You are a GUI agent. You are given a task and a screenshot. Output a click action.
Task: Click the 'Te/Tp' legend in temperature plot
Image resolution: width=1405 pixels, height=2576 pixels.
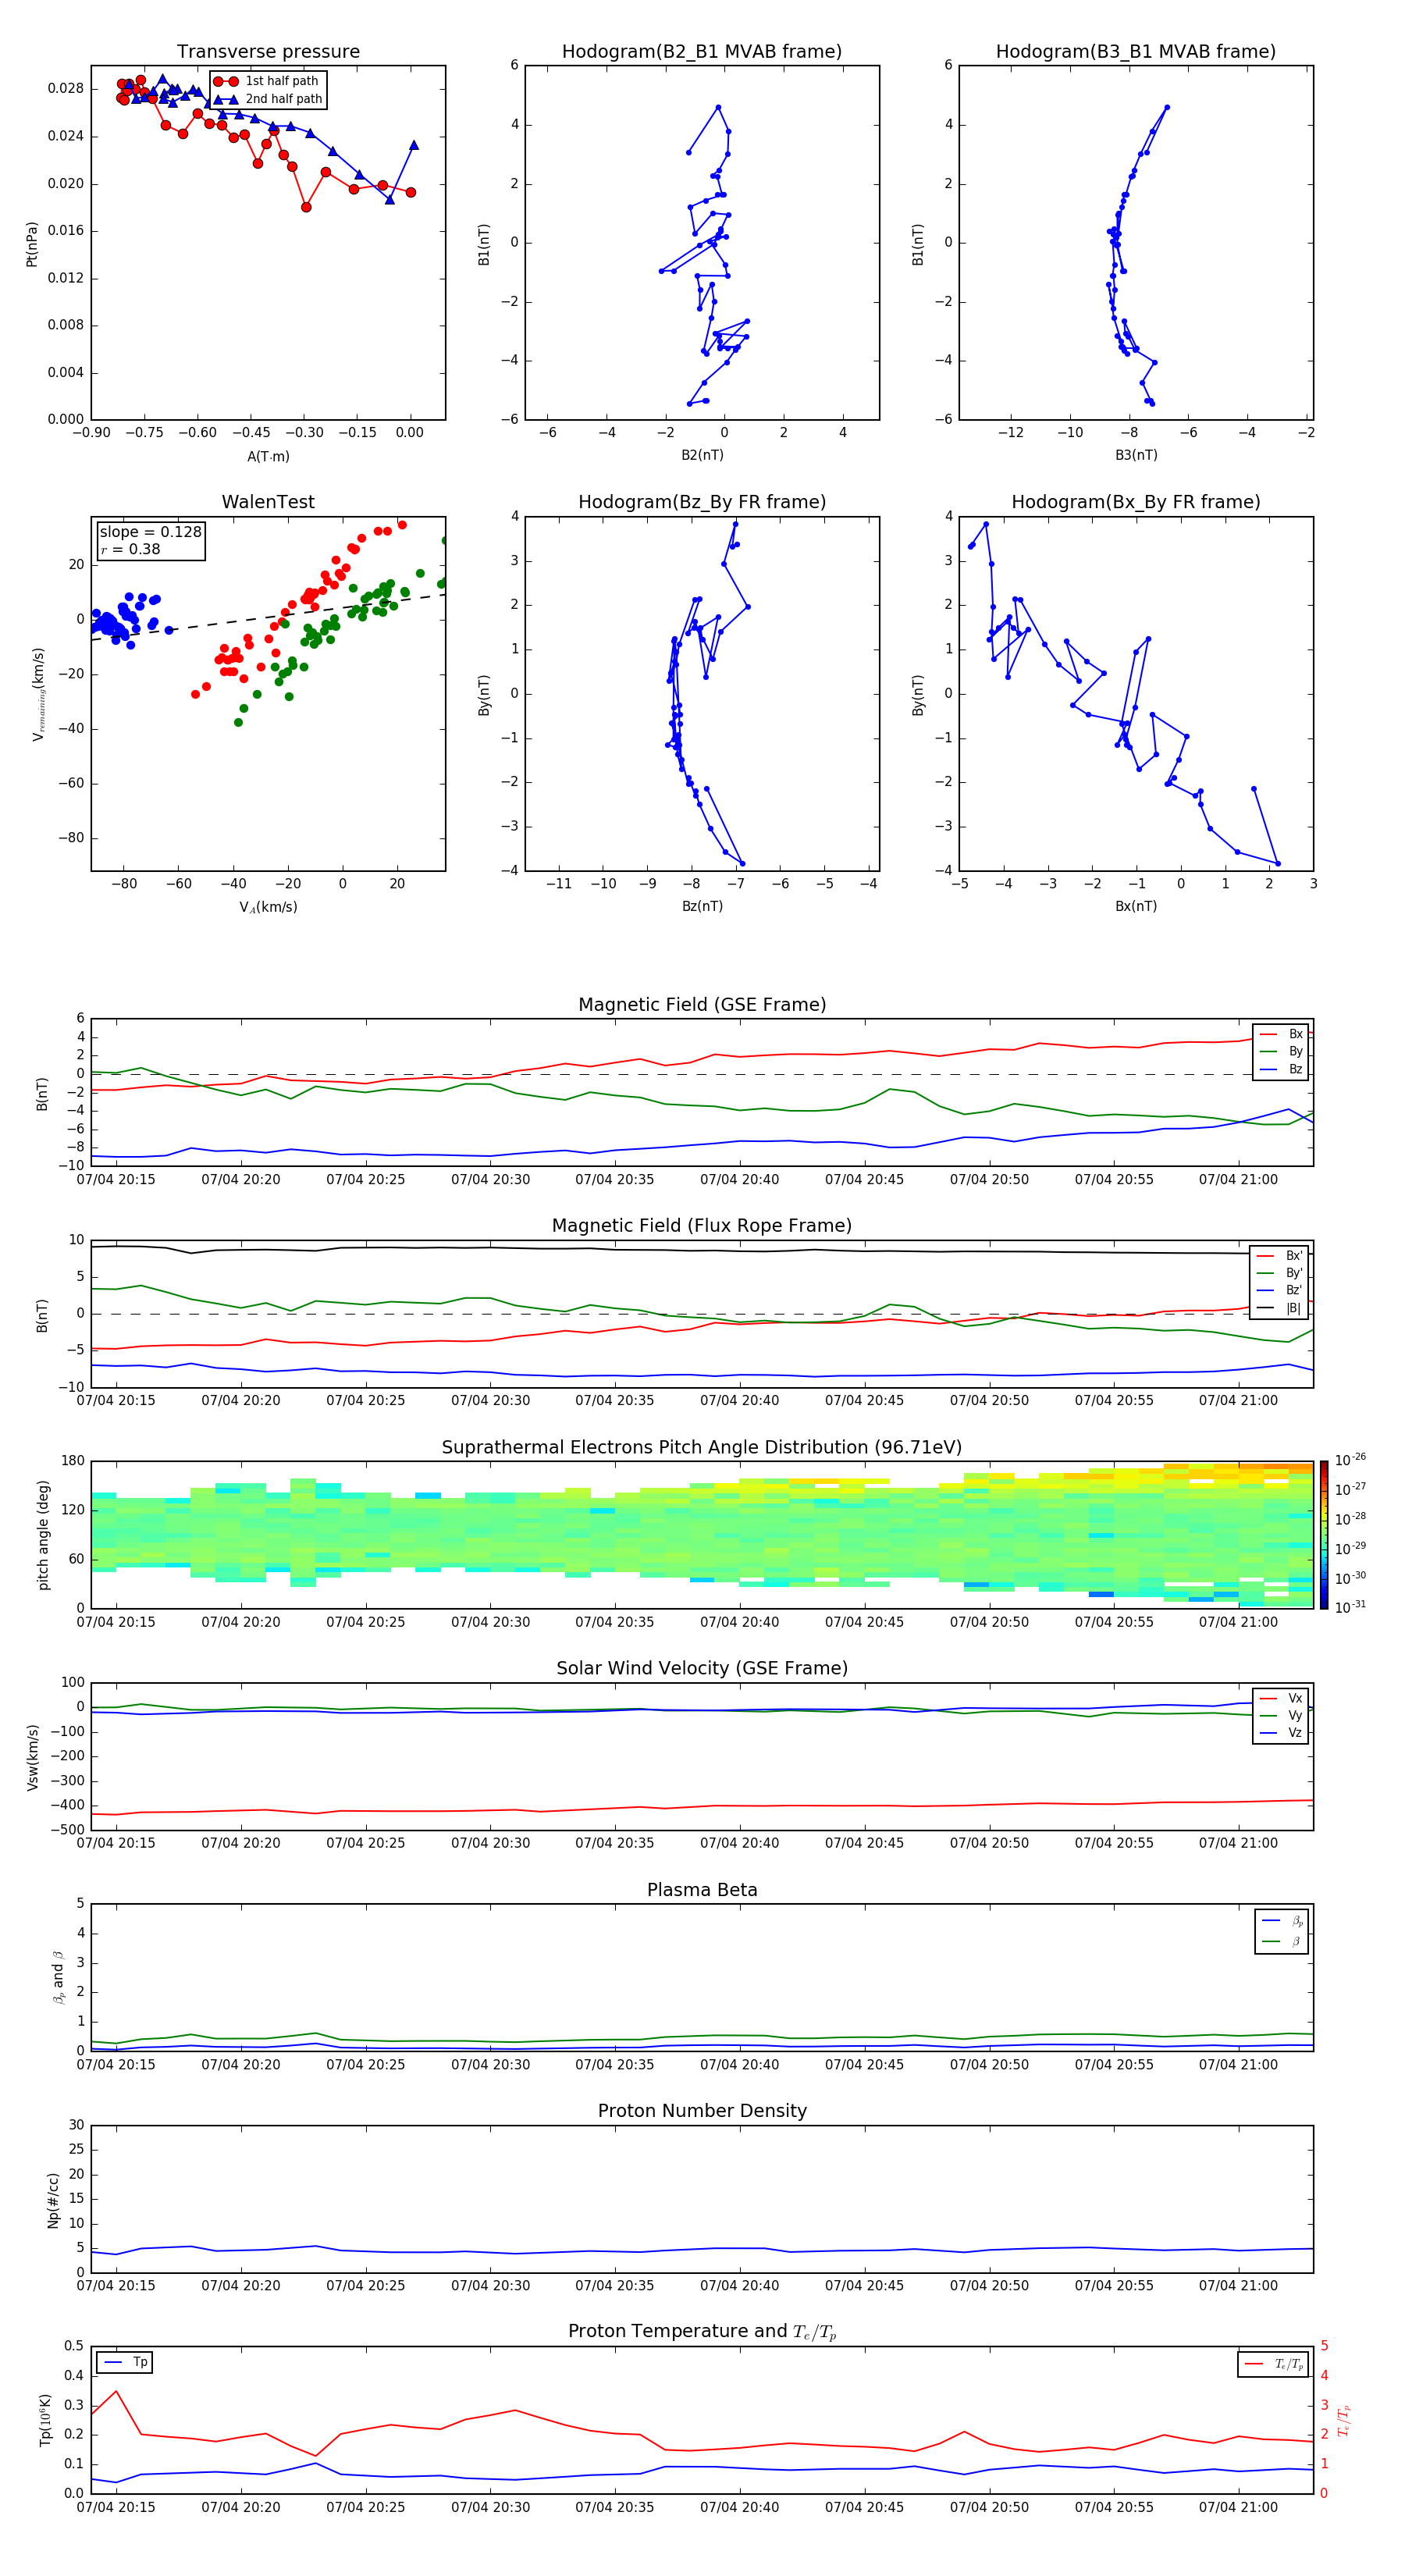tap(1272, 2364)
